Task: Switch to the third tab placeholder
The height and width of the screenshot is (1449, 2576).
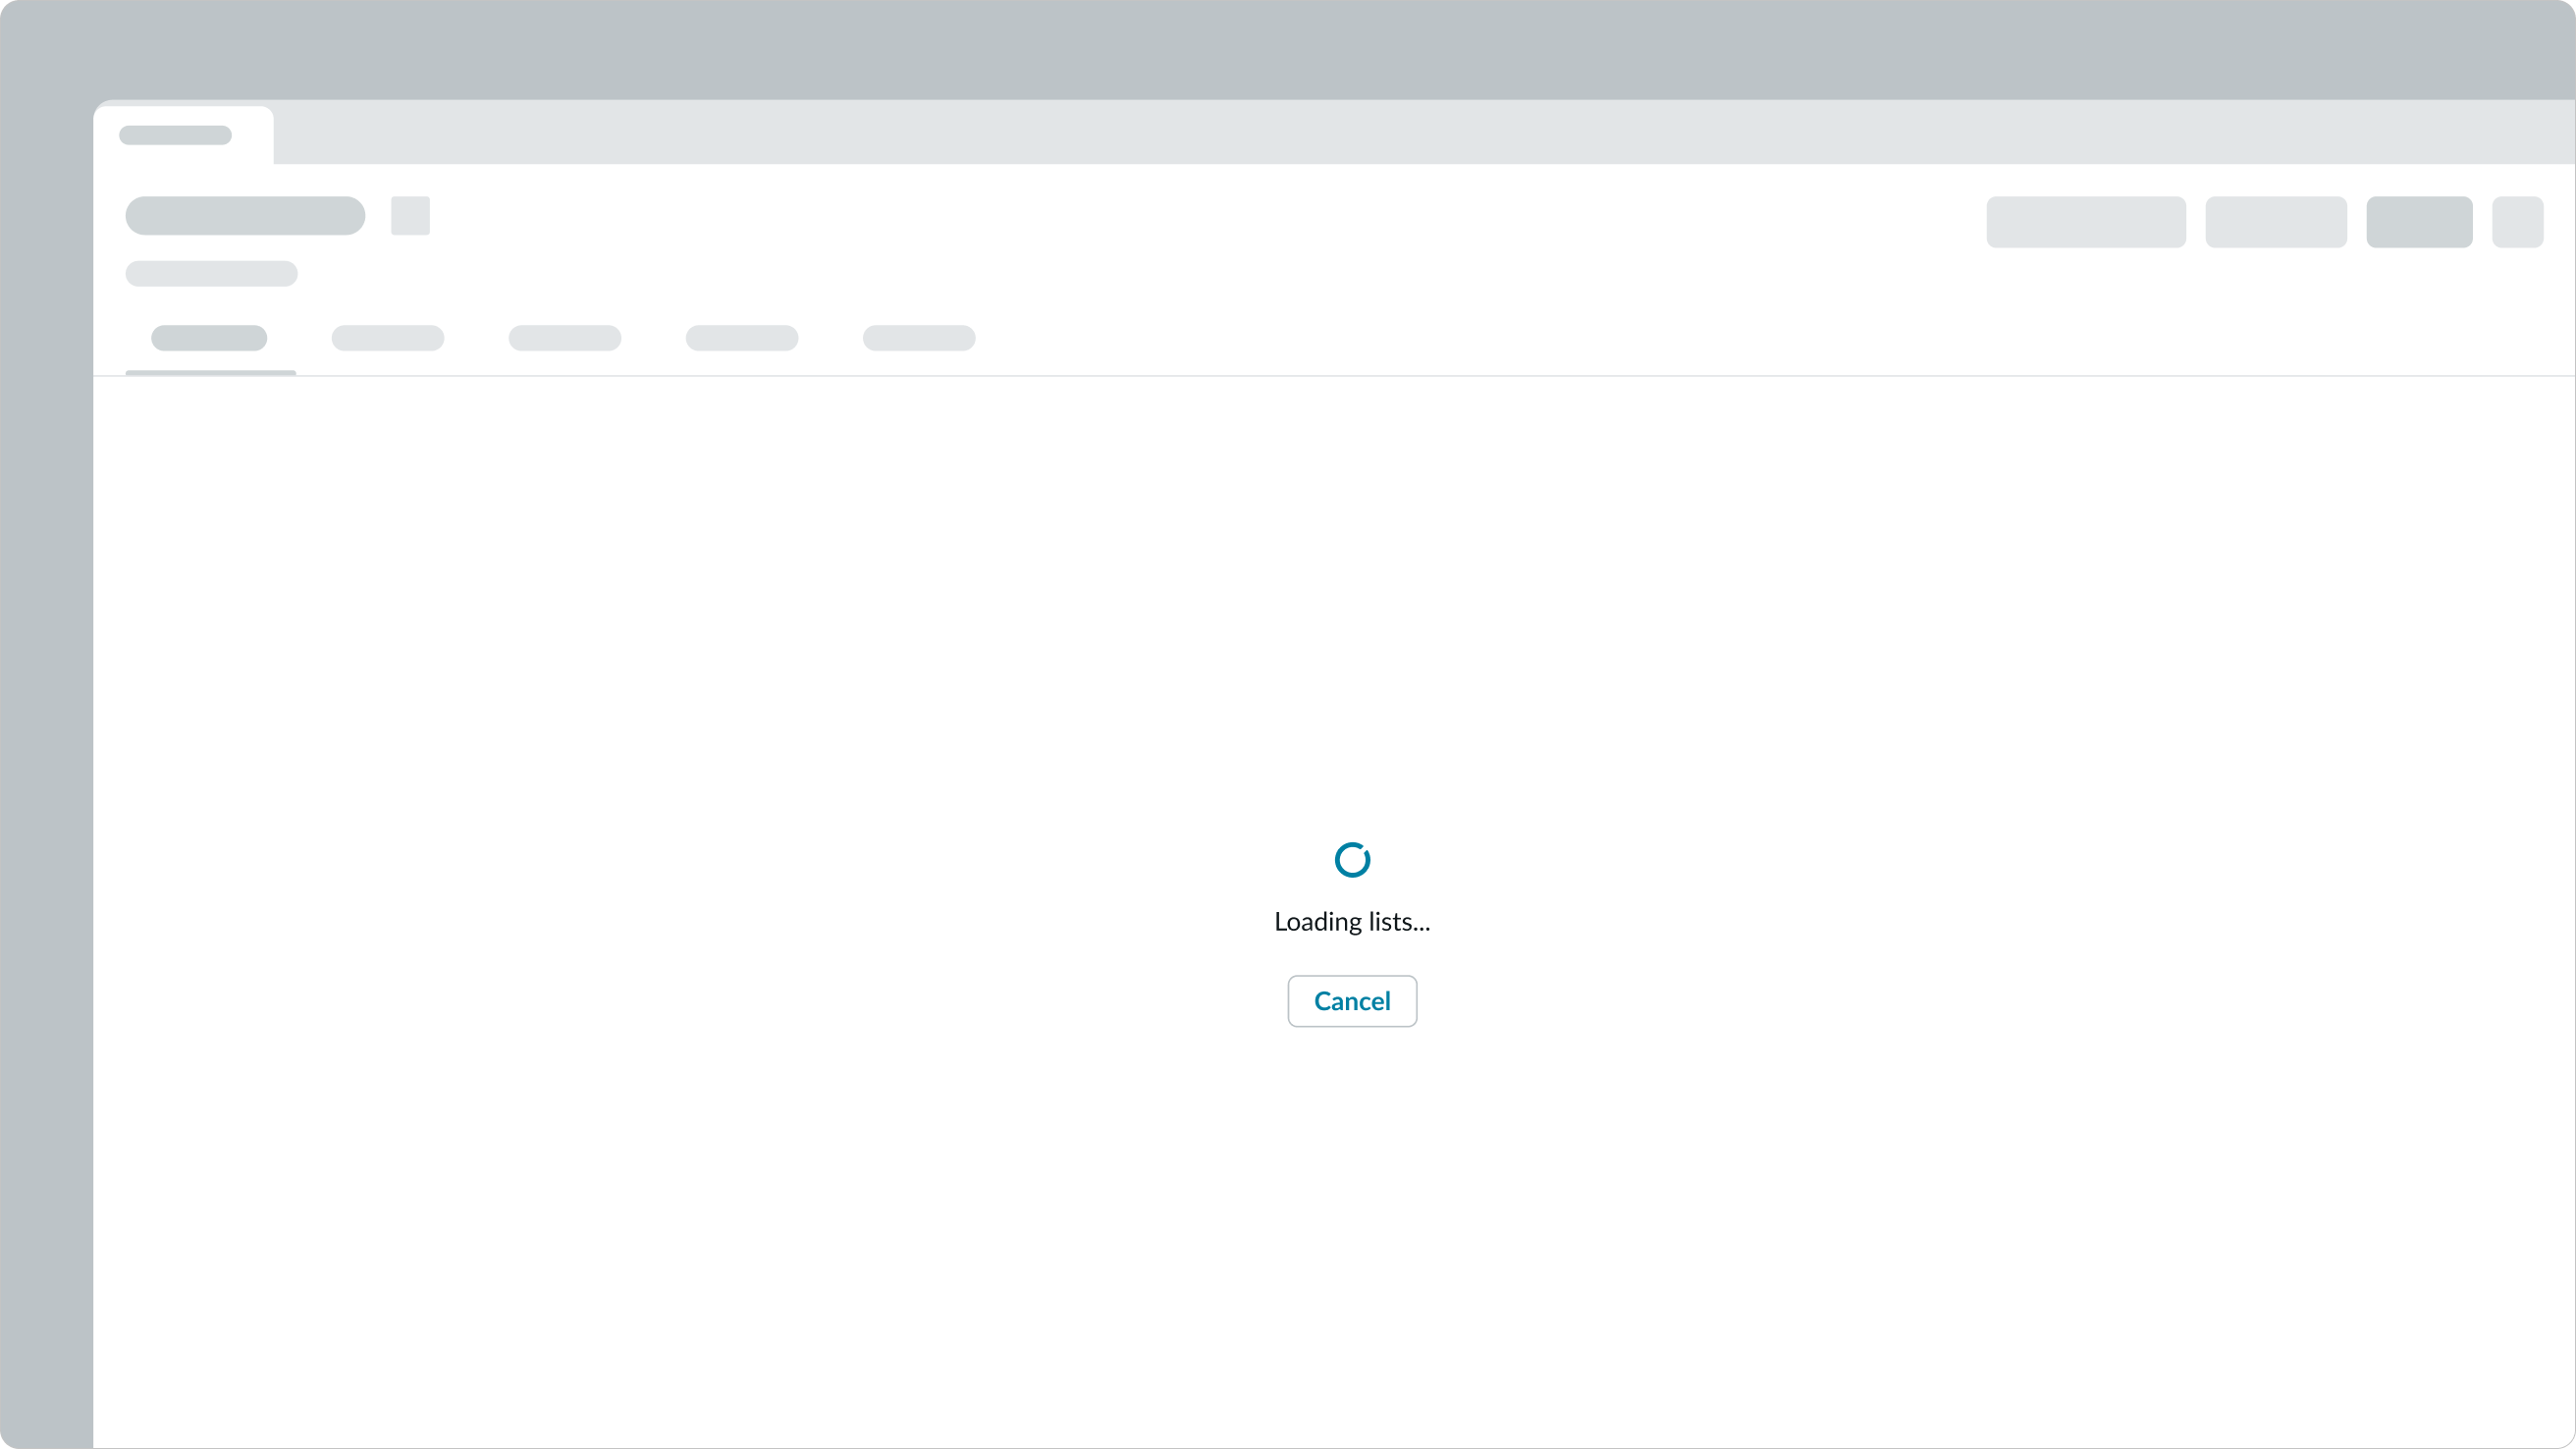Action: tap(564, 339)
